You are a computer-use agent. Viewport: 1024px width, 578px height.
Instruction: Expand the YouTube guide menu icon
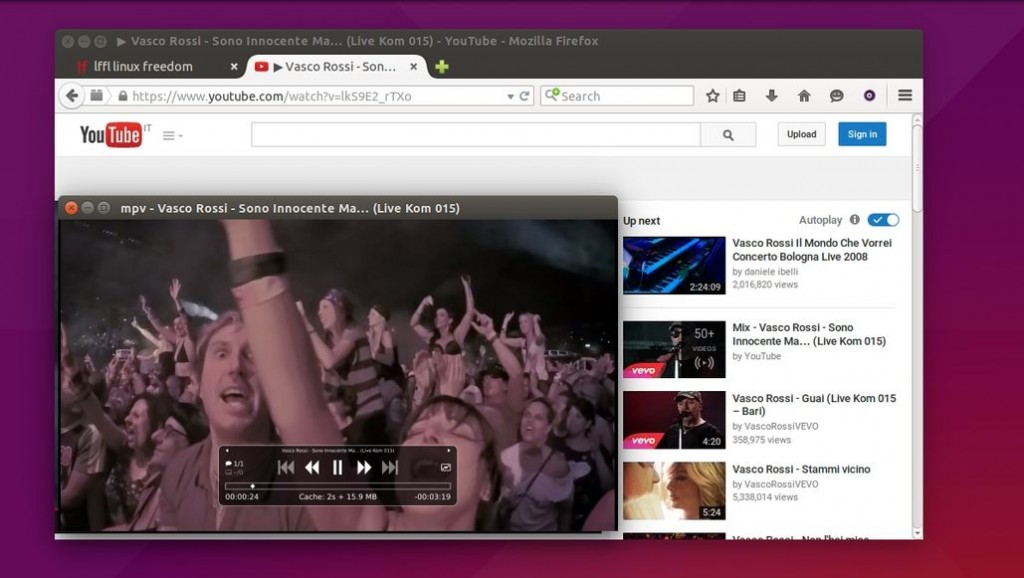coord(168,135)
